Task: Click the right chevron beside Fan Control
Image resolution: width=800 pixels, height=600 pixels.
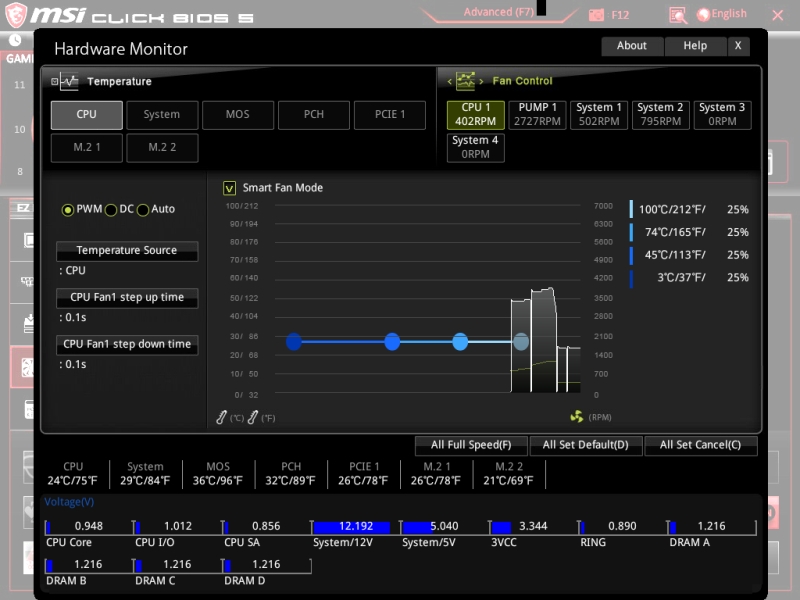Action: coord(481,81)
